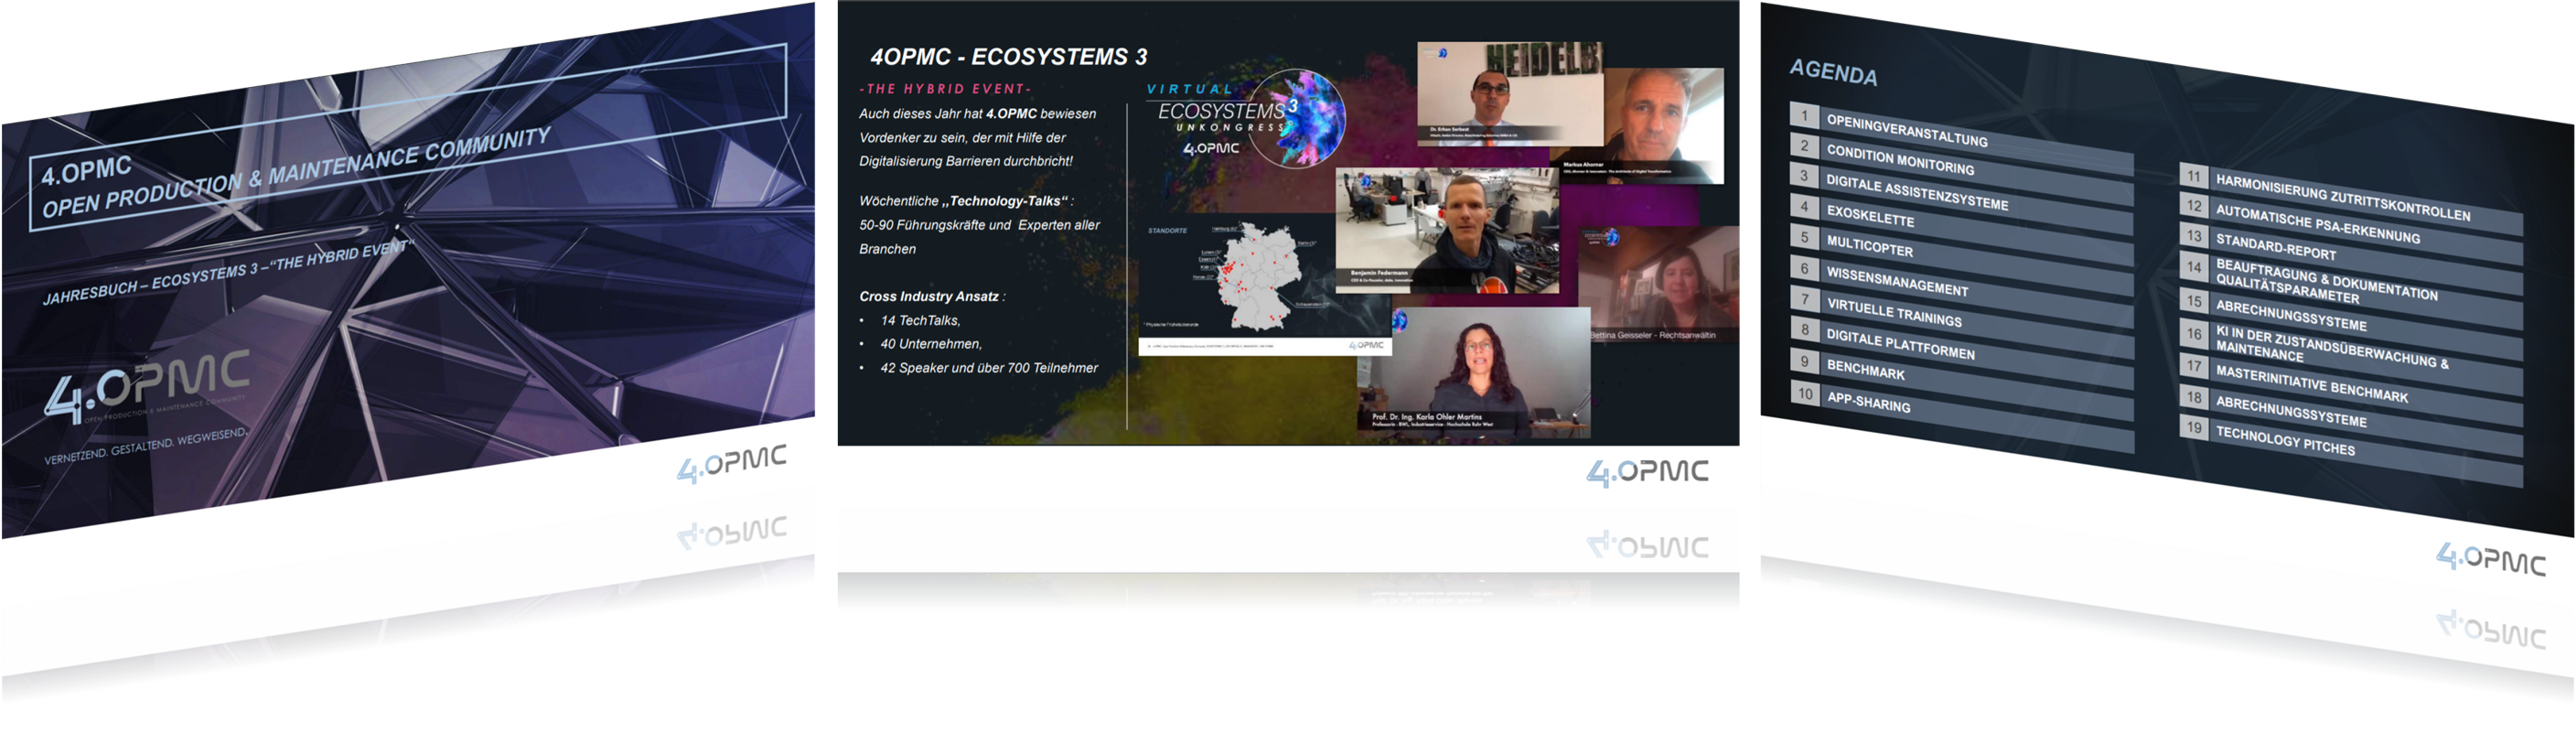2576x743 pixels.
Task: Click 'Vernetzend. Gestaltend. Wegweisend.' tagline
Action: click(146, 446)
